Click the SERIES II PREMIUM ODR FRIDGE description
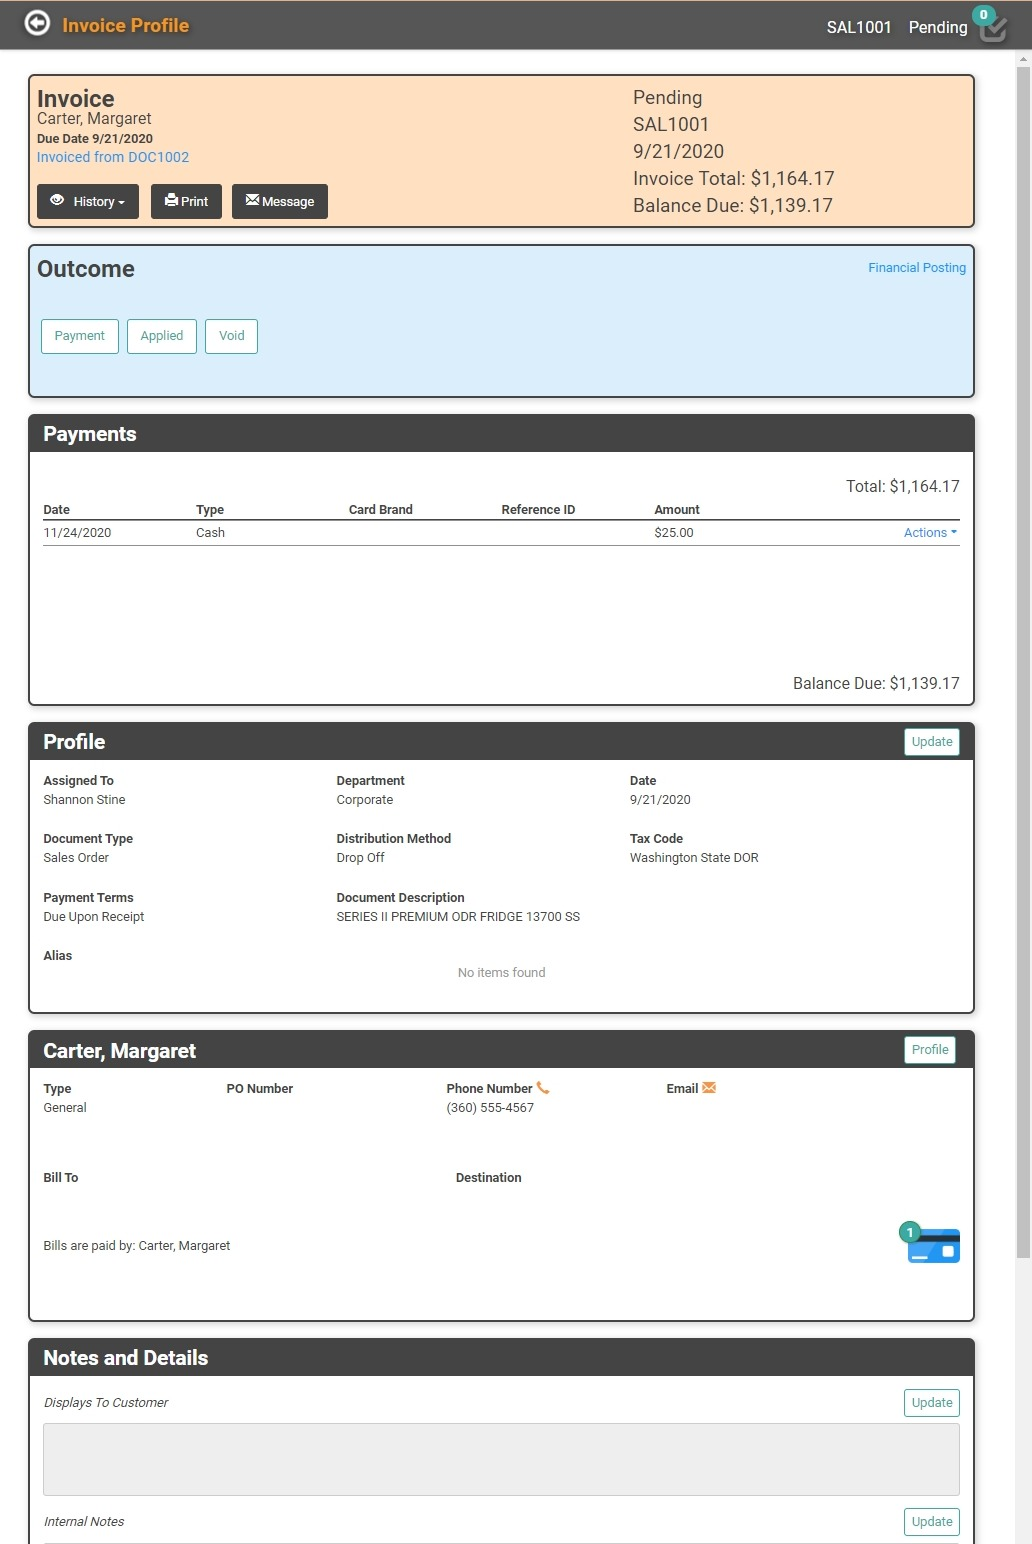The width and height of the screenshot is (1032, 1544). [458, 917]
